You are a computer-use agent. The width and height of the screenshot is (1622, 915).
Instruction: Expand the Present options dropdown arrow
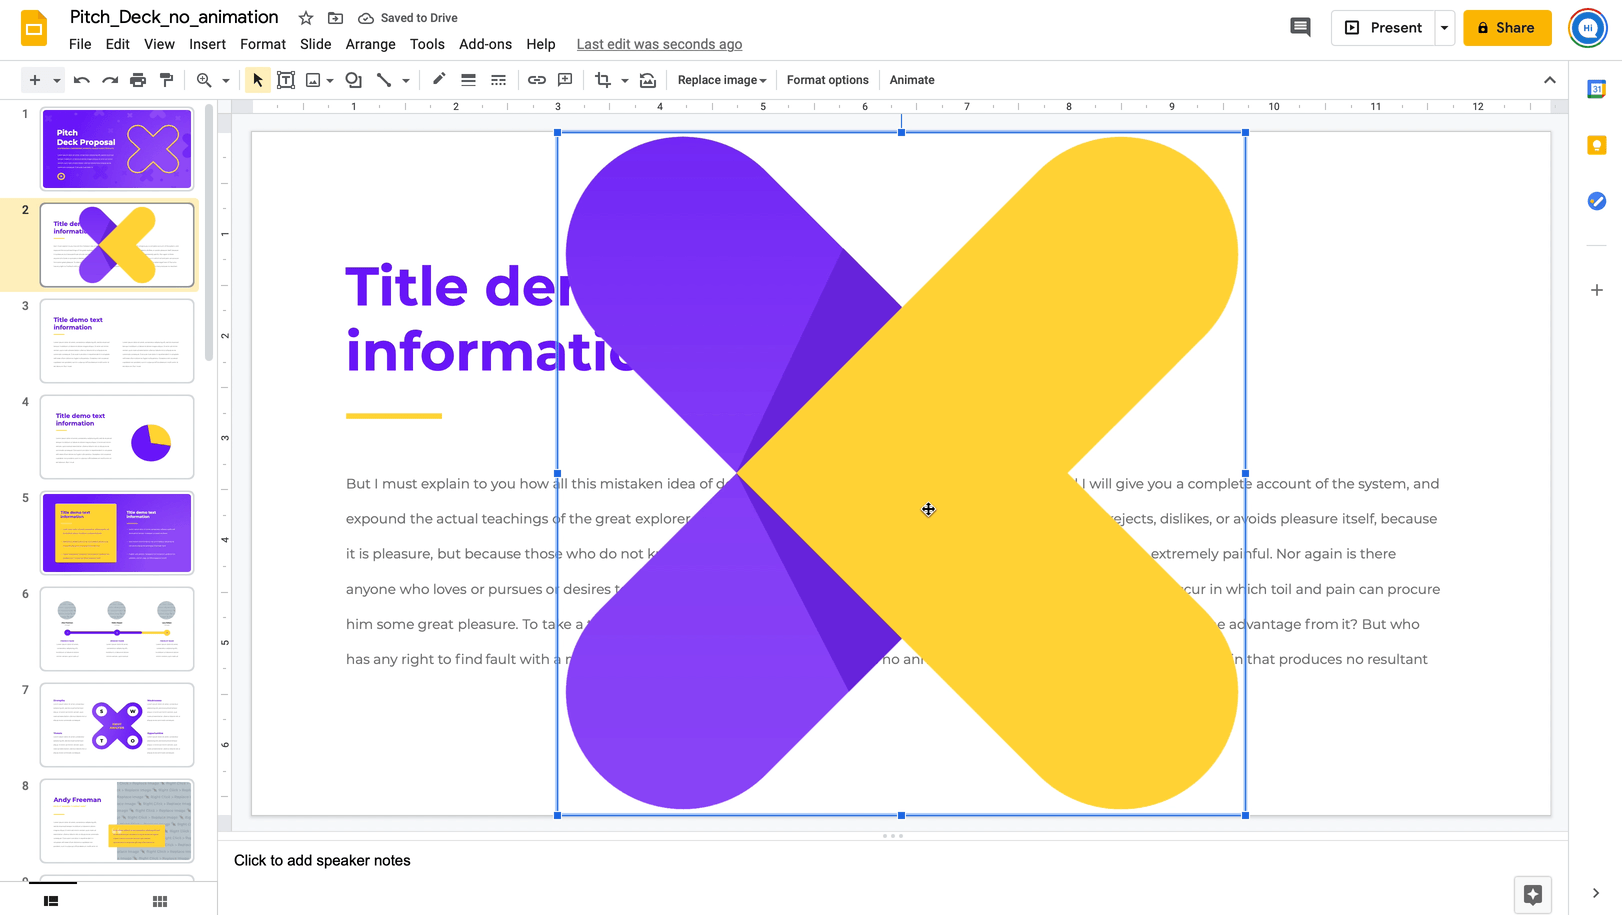(x=1445, y=28)
